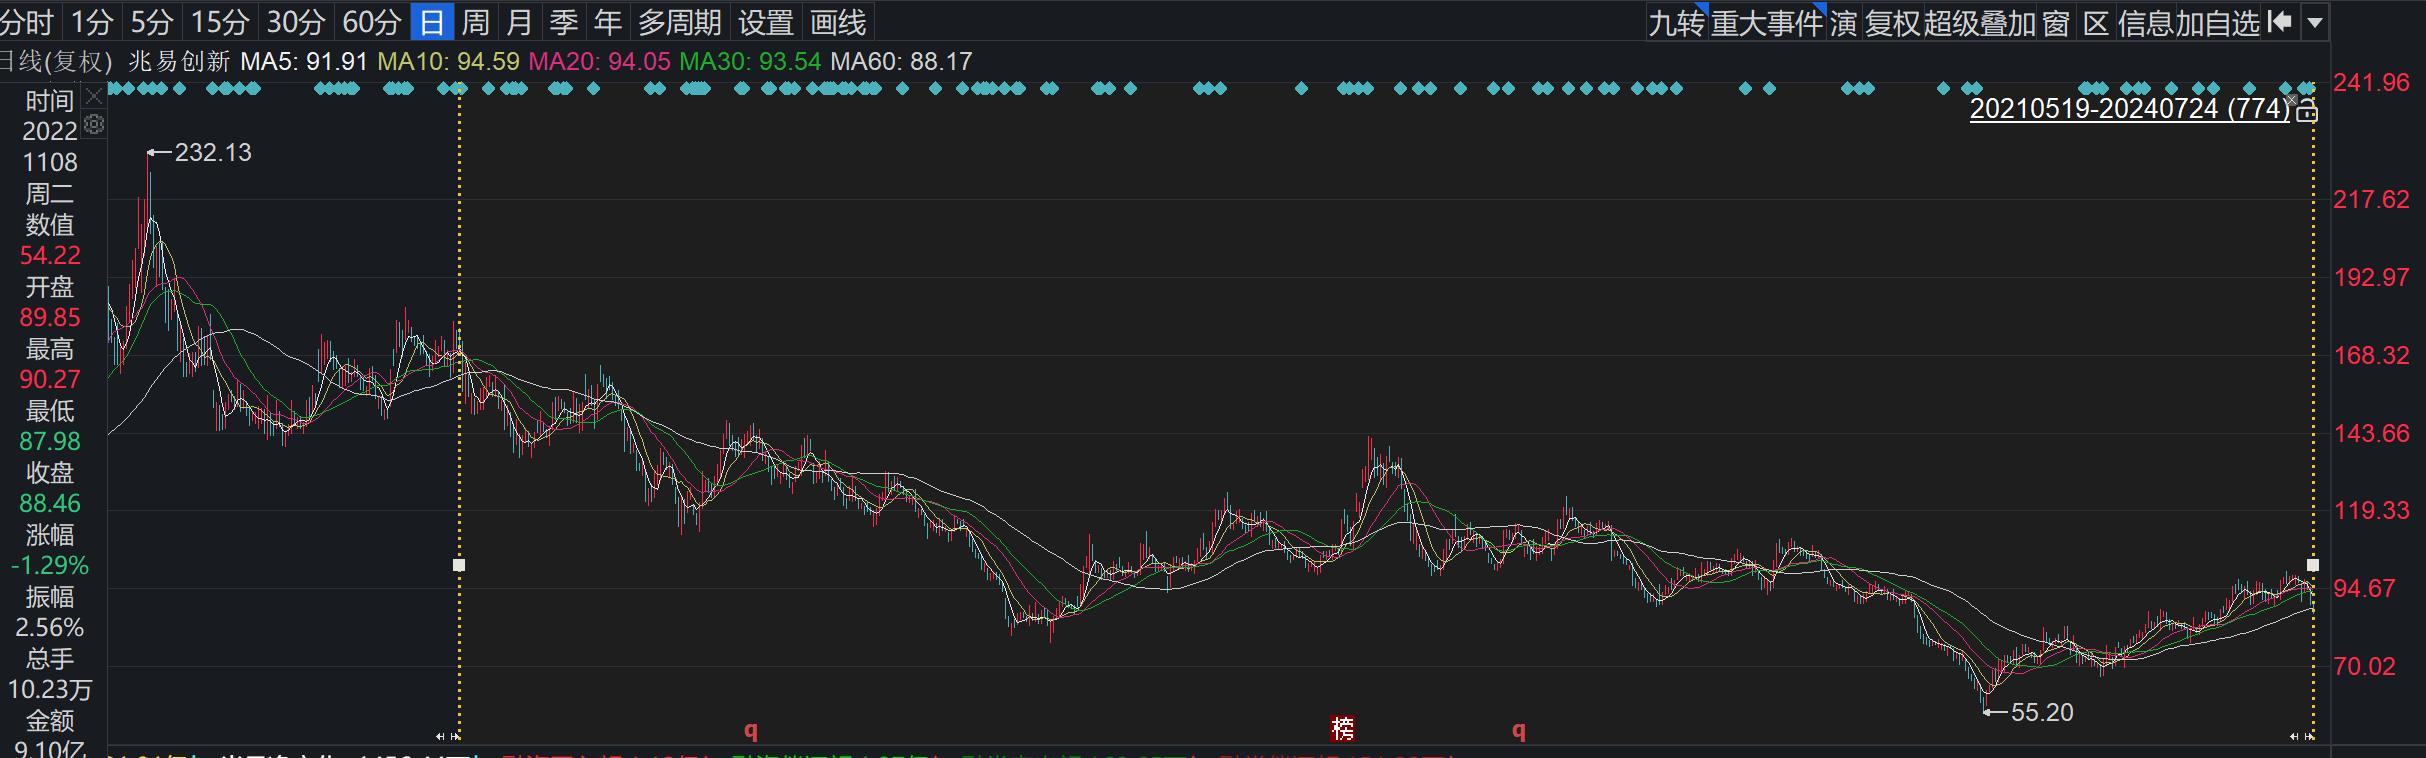This screenshot has width=2426, height=758.
Task: Click the 168.32 price axis value
Action: [x=2371, y=355]
